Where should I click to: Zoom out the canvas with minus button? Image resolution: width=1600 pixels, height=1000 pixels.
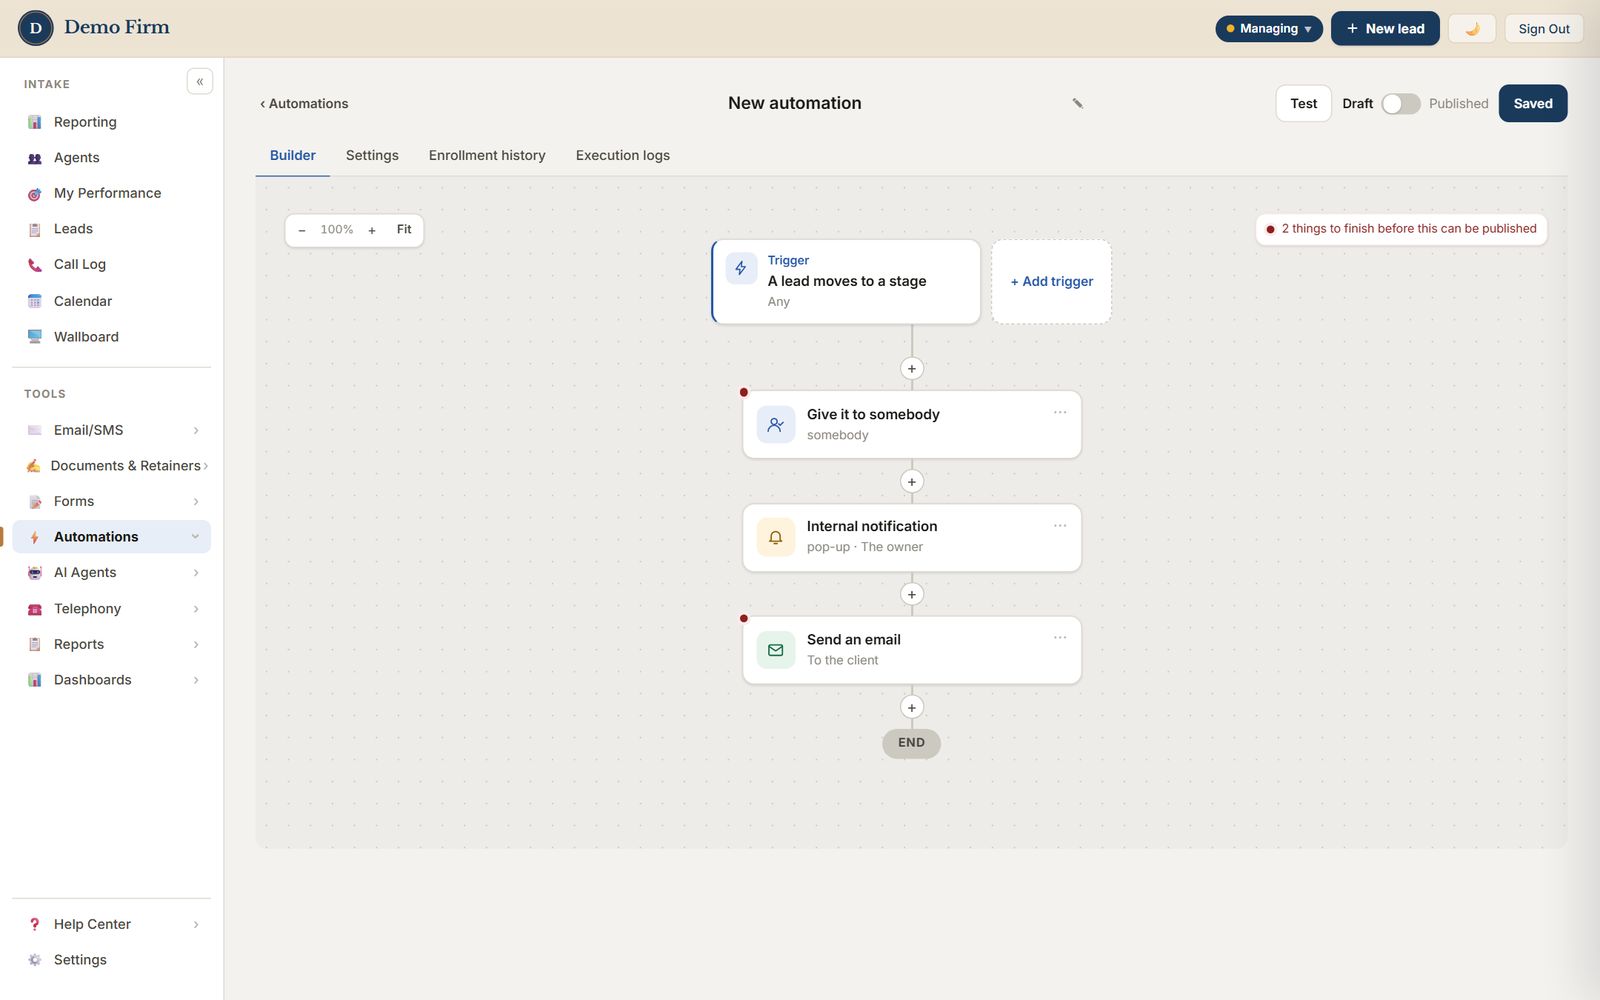click(x=302, y=230)
